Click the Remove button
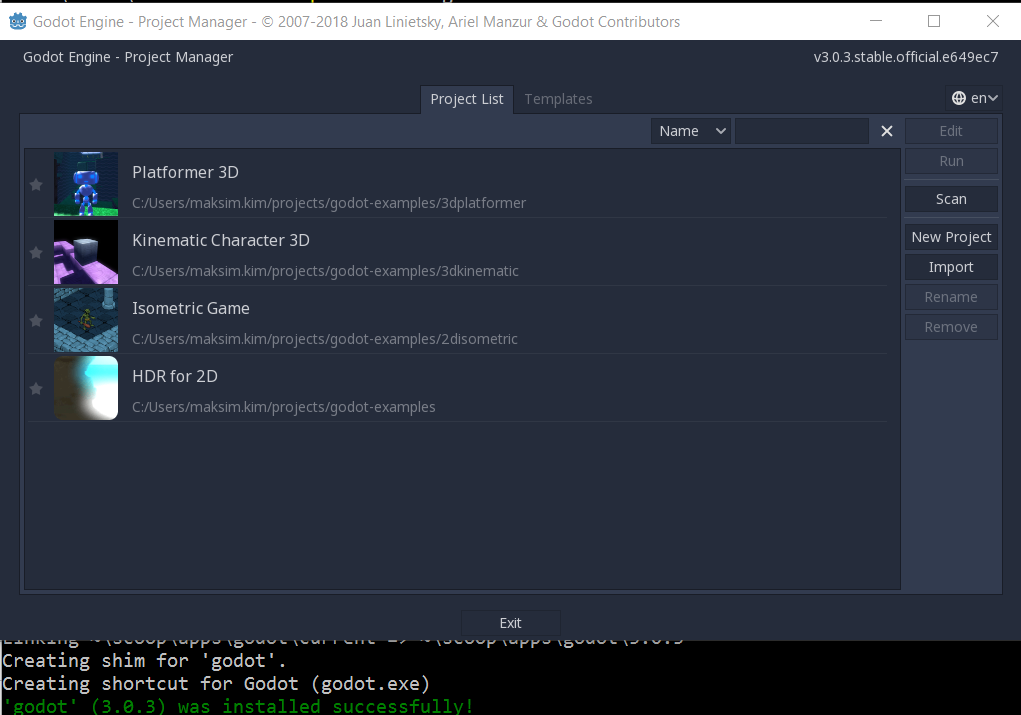Image resolution: width=1021 pixels, height=715 pixels. pos(951,327)
